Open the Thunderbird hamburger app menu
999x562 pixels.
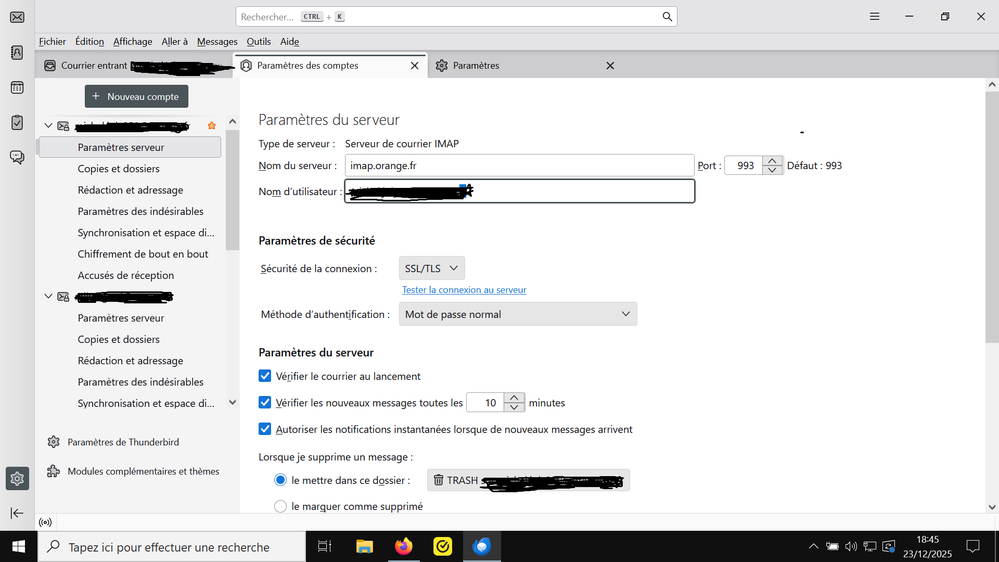(874, 17)
